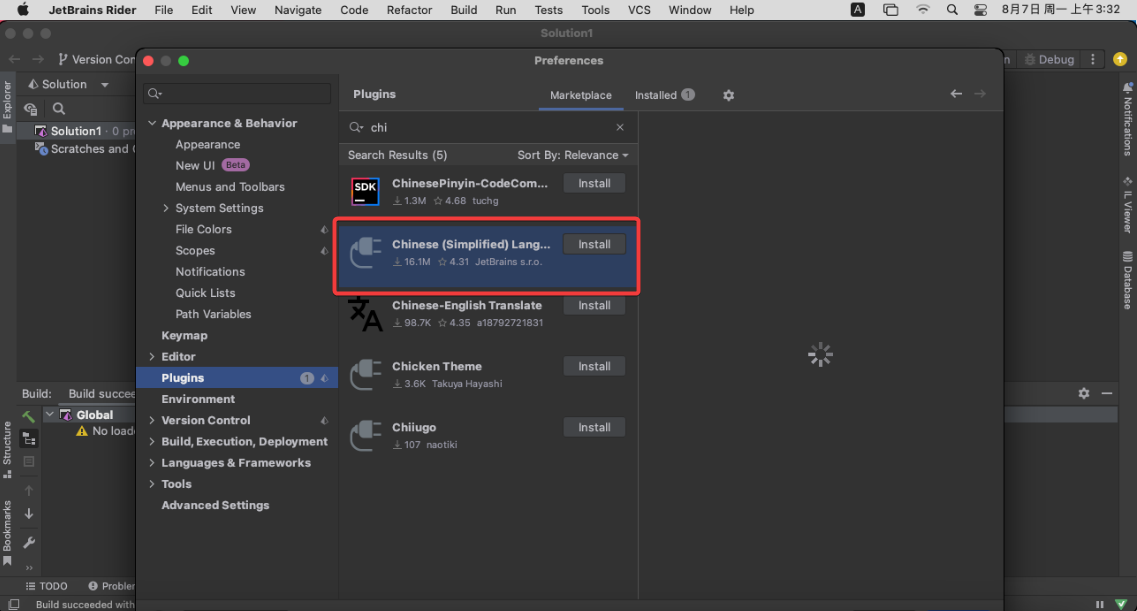Open the plugin settings gear icon

[x=728, y=95]
